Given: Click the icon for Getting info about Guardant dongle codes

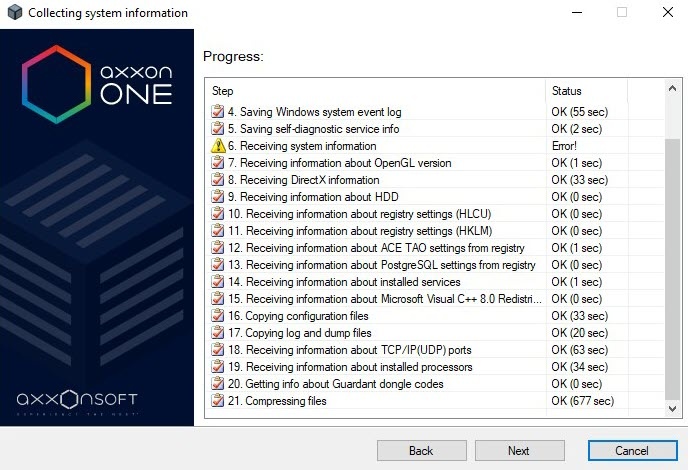Looking at the screenshot, I should 218,384.
